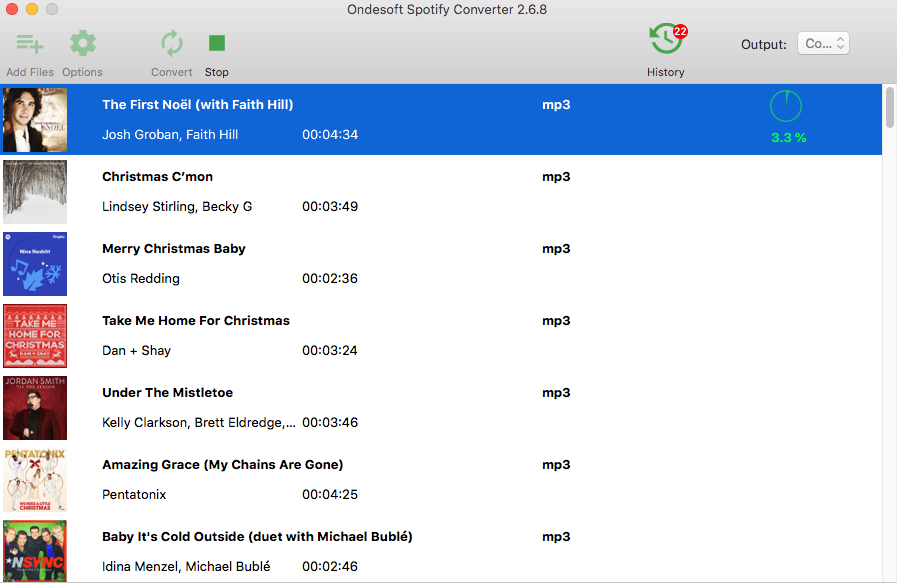
Task: Select Under The Mistletoe album thumbnail
Action: [35, 408]
